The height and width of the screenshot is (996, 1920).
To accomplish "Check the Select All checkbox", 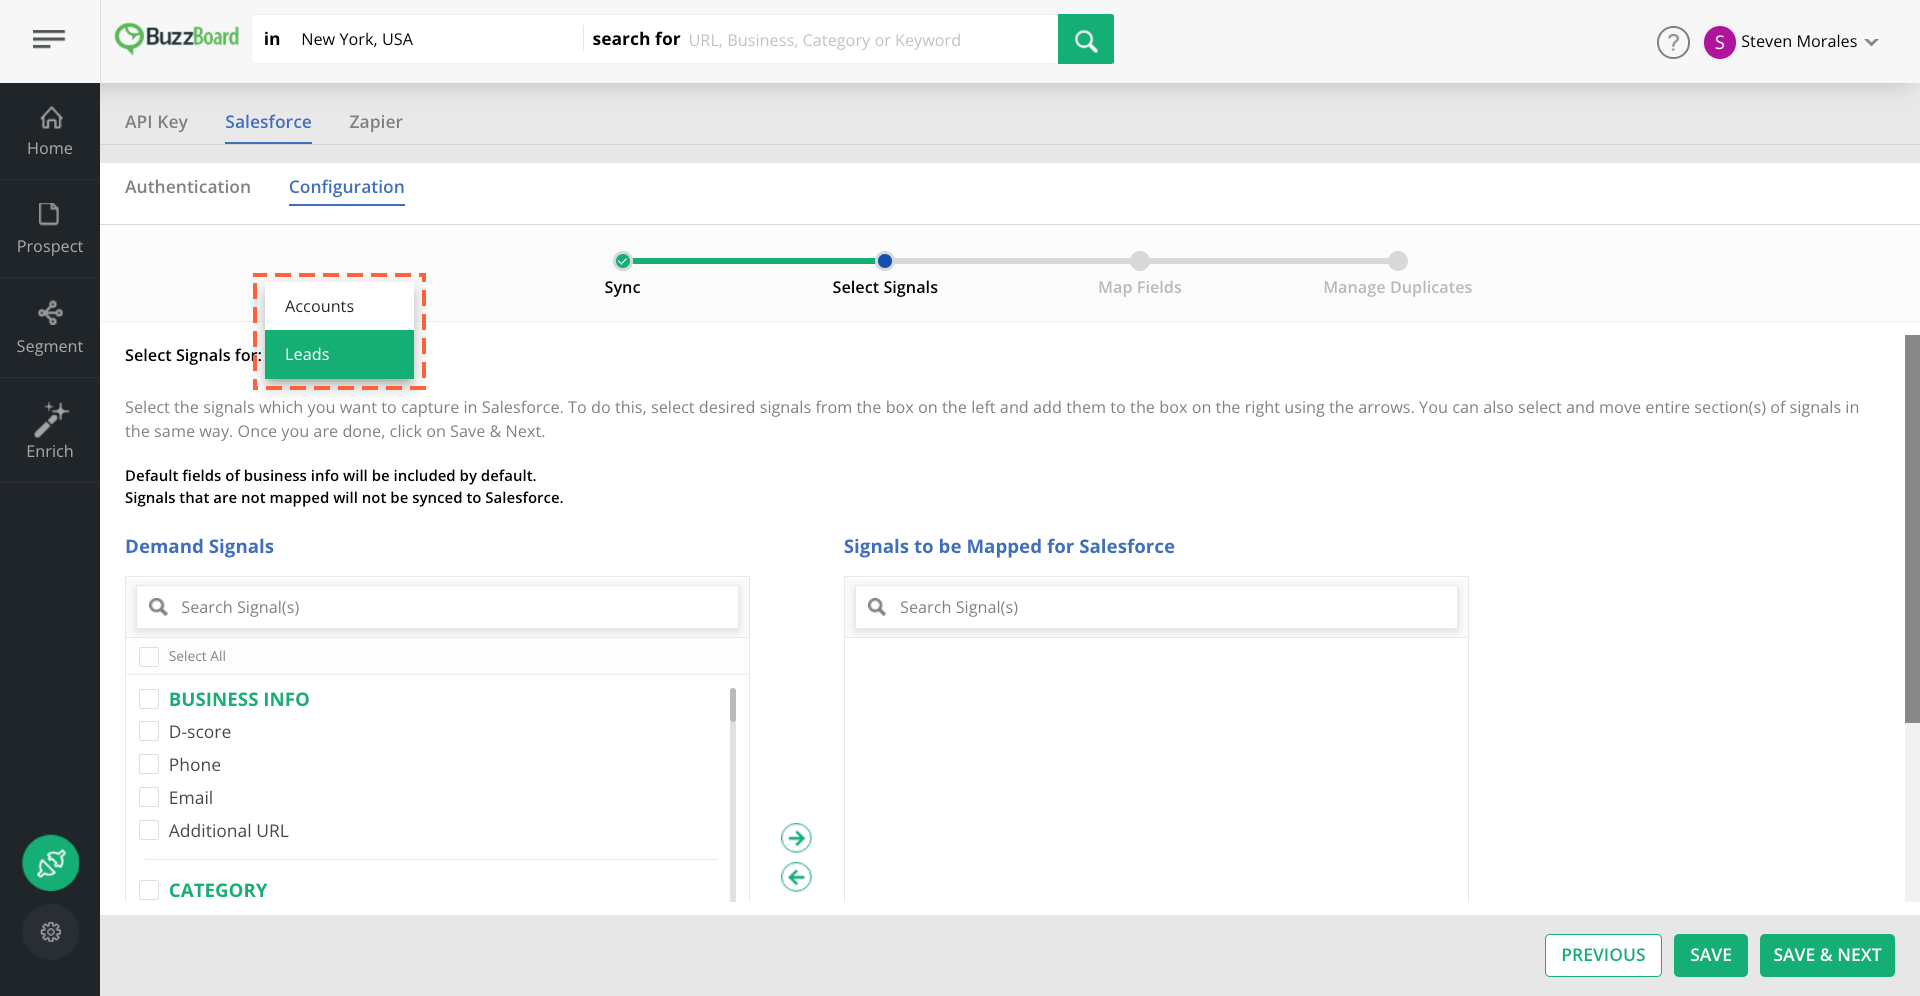I will pos(149,657).
